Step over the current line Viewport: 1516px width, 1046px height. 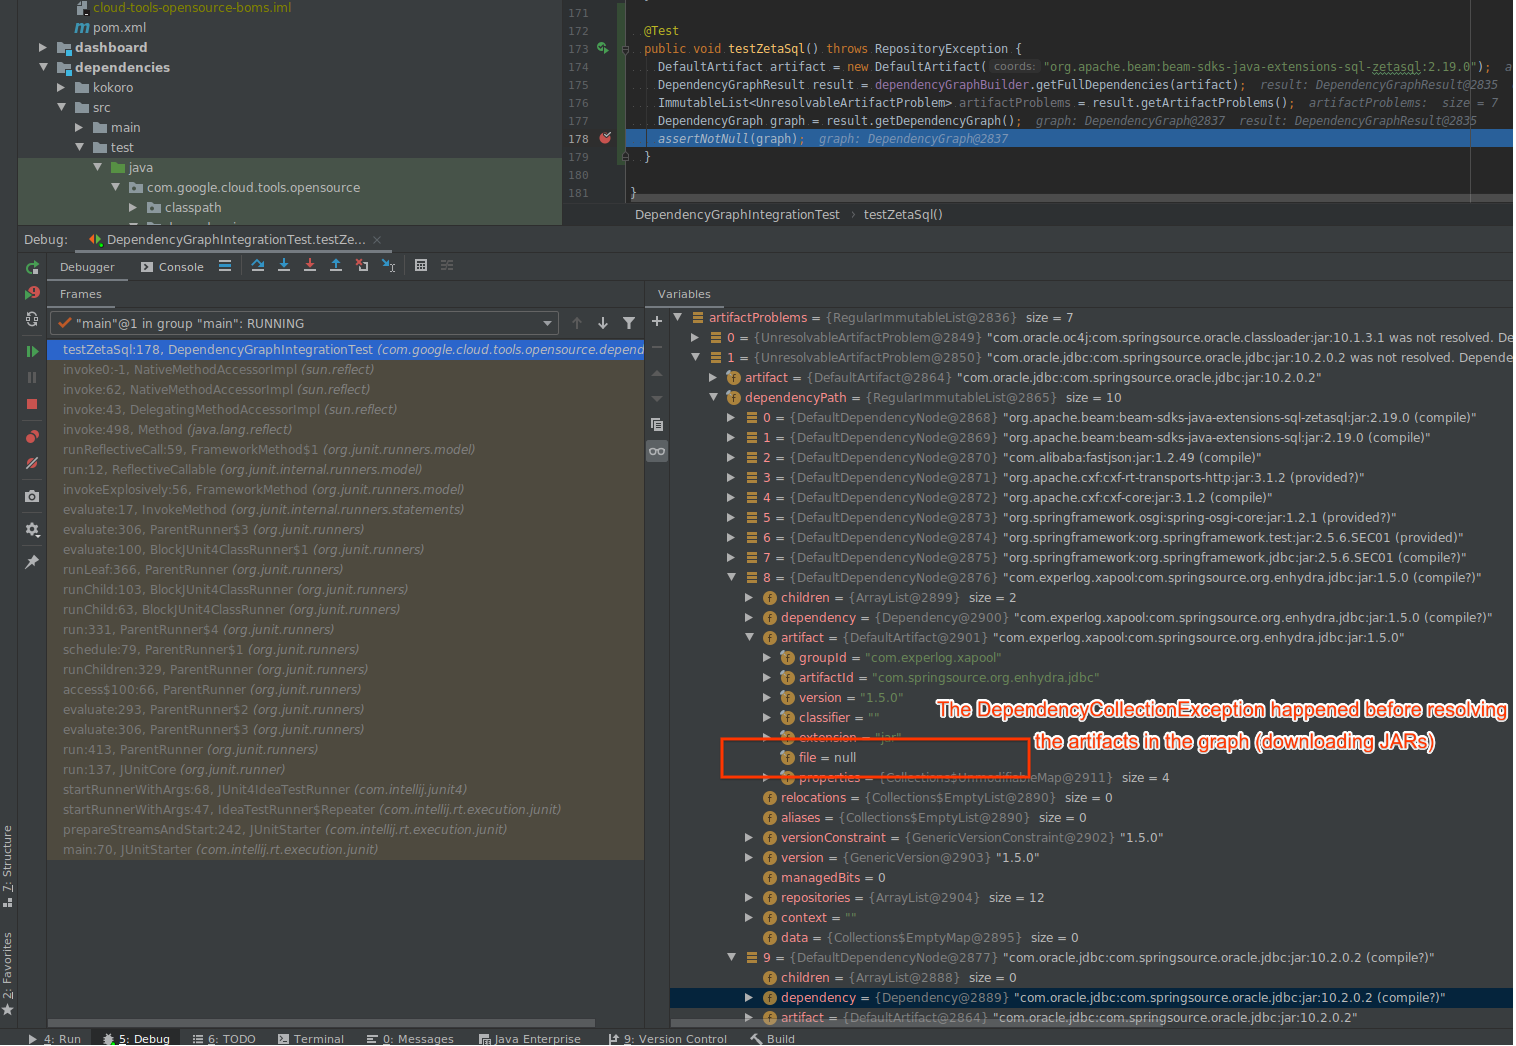pos(258,265)
